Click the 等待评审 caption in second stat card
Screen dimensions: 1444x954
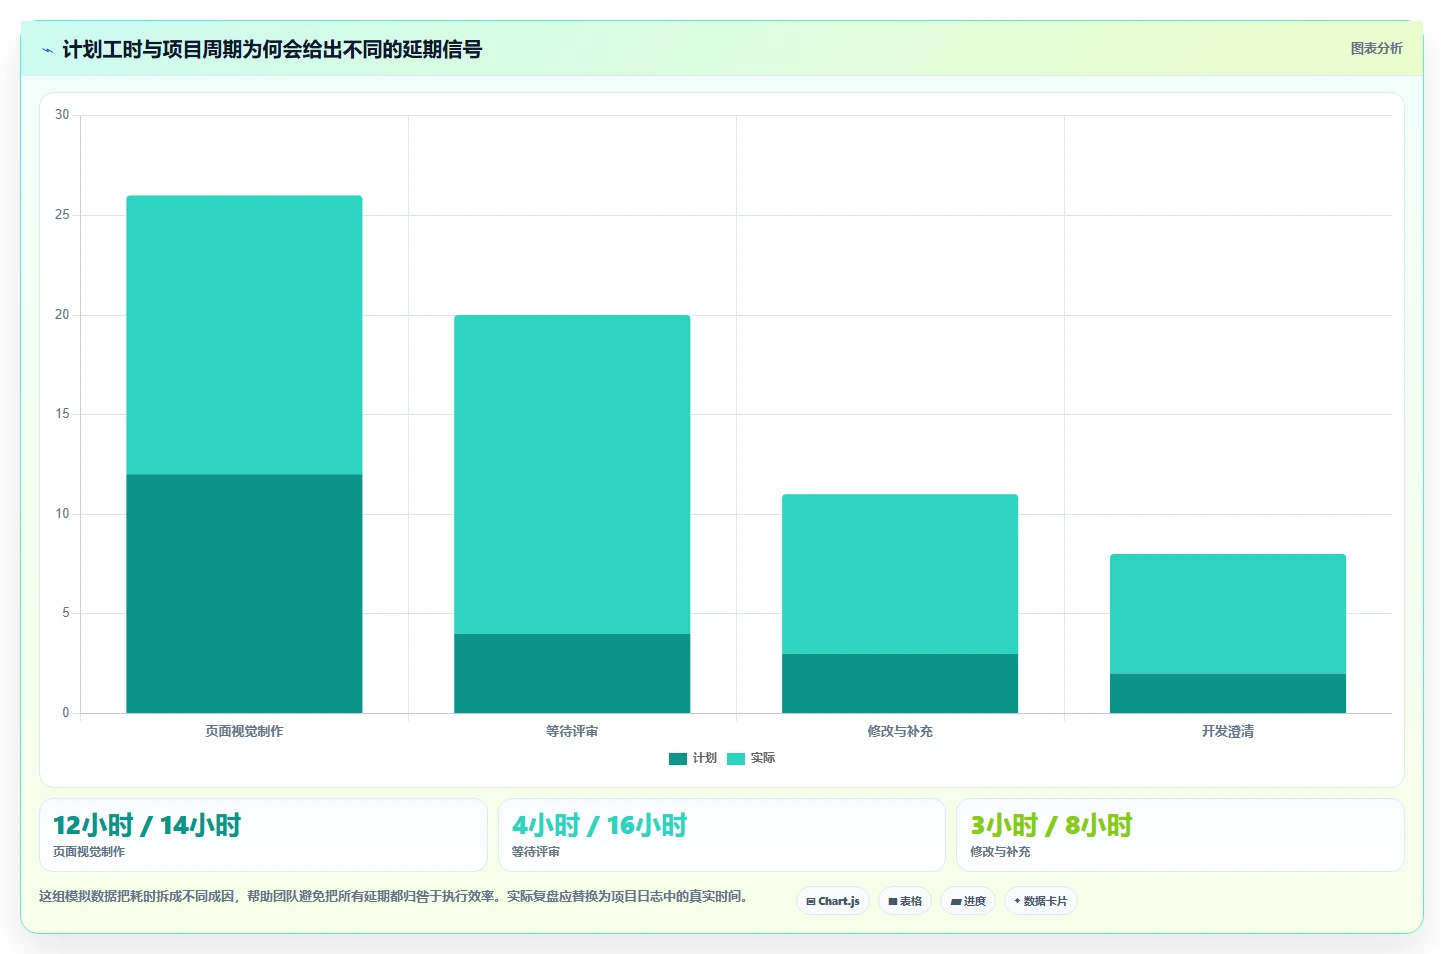[x=536, y=852]
